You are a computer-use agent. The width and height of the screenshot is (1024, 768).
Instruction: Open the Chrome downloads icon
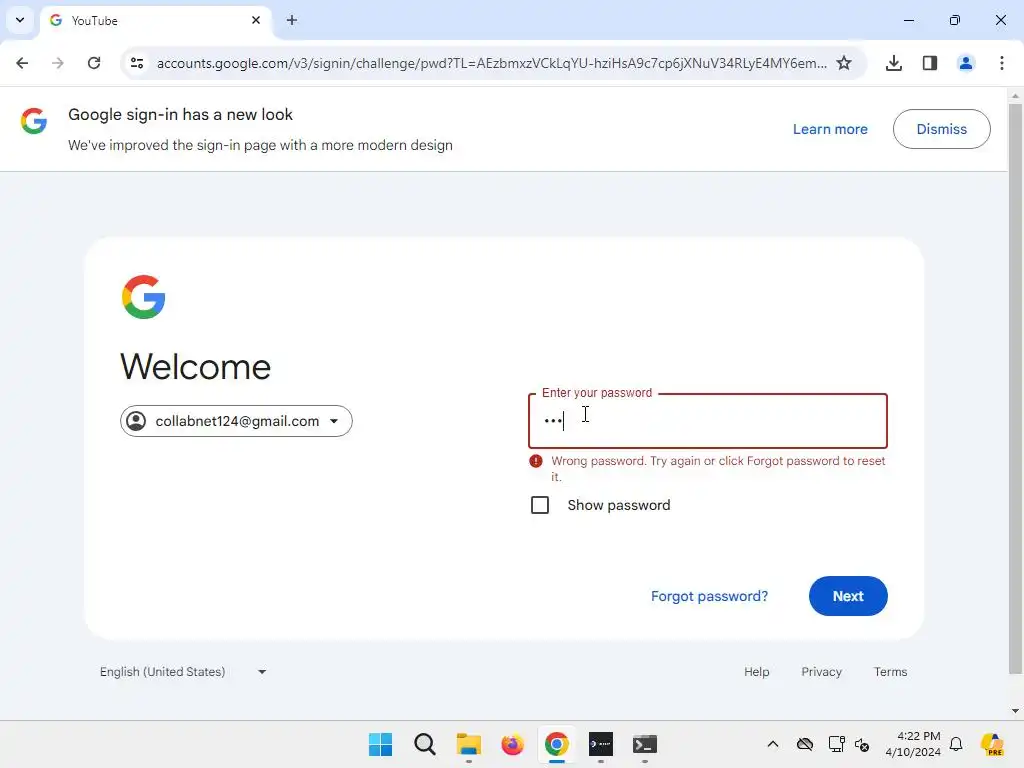click(x=893, y=63)
